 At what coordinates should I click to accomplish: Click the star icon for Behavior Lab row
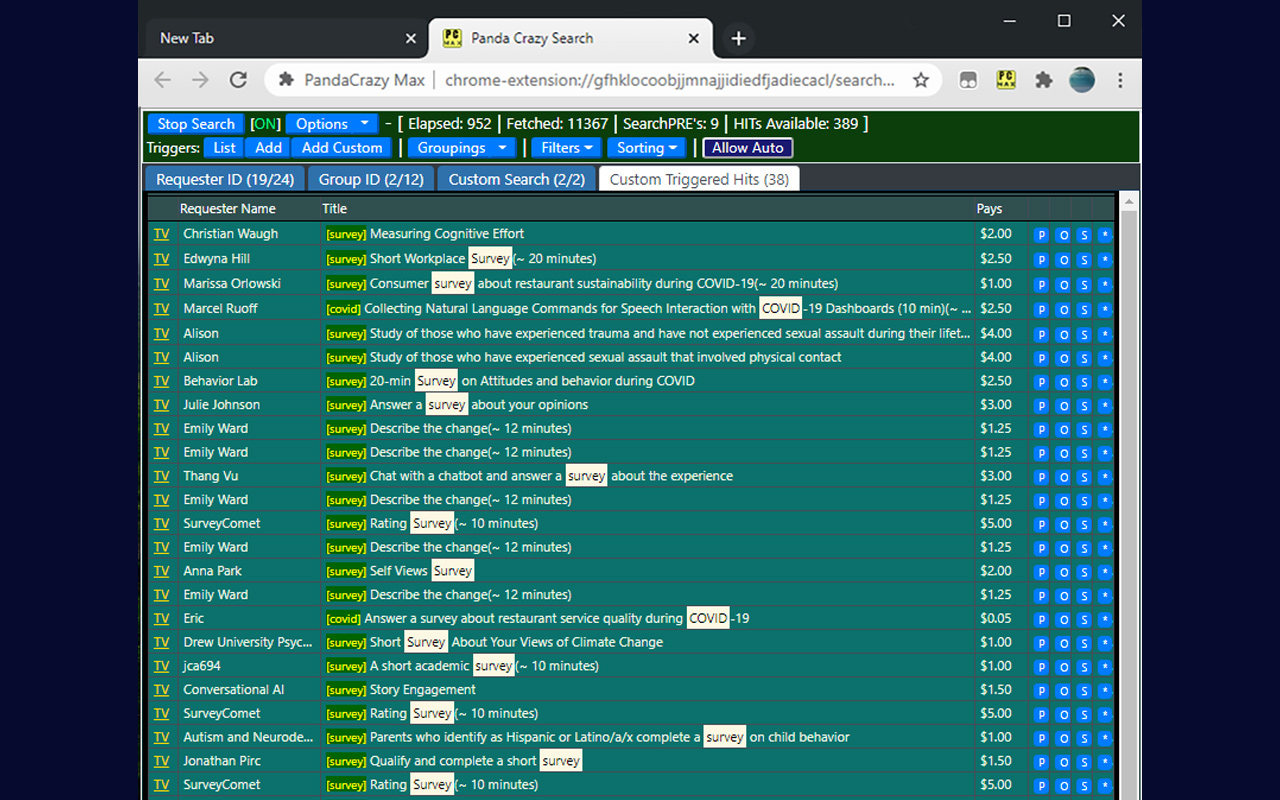[x=1104, y=382]
